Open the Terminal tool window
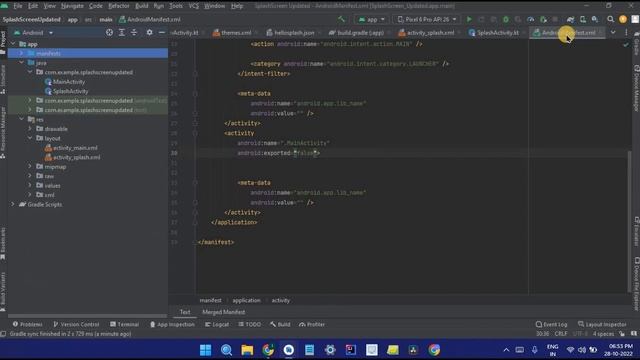The height and width of the screenshot is (360, 640). tap(124, 324)
